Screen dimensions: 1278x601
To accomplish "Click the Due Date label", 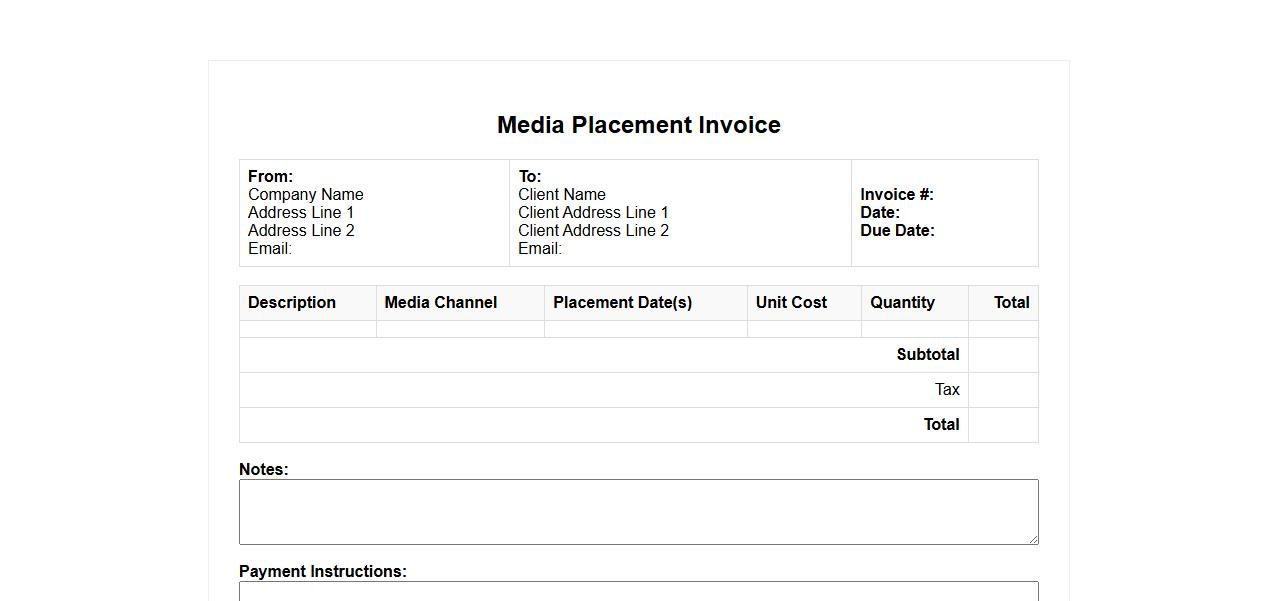I will click(x=897, y=231).
